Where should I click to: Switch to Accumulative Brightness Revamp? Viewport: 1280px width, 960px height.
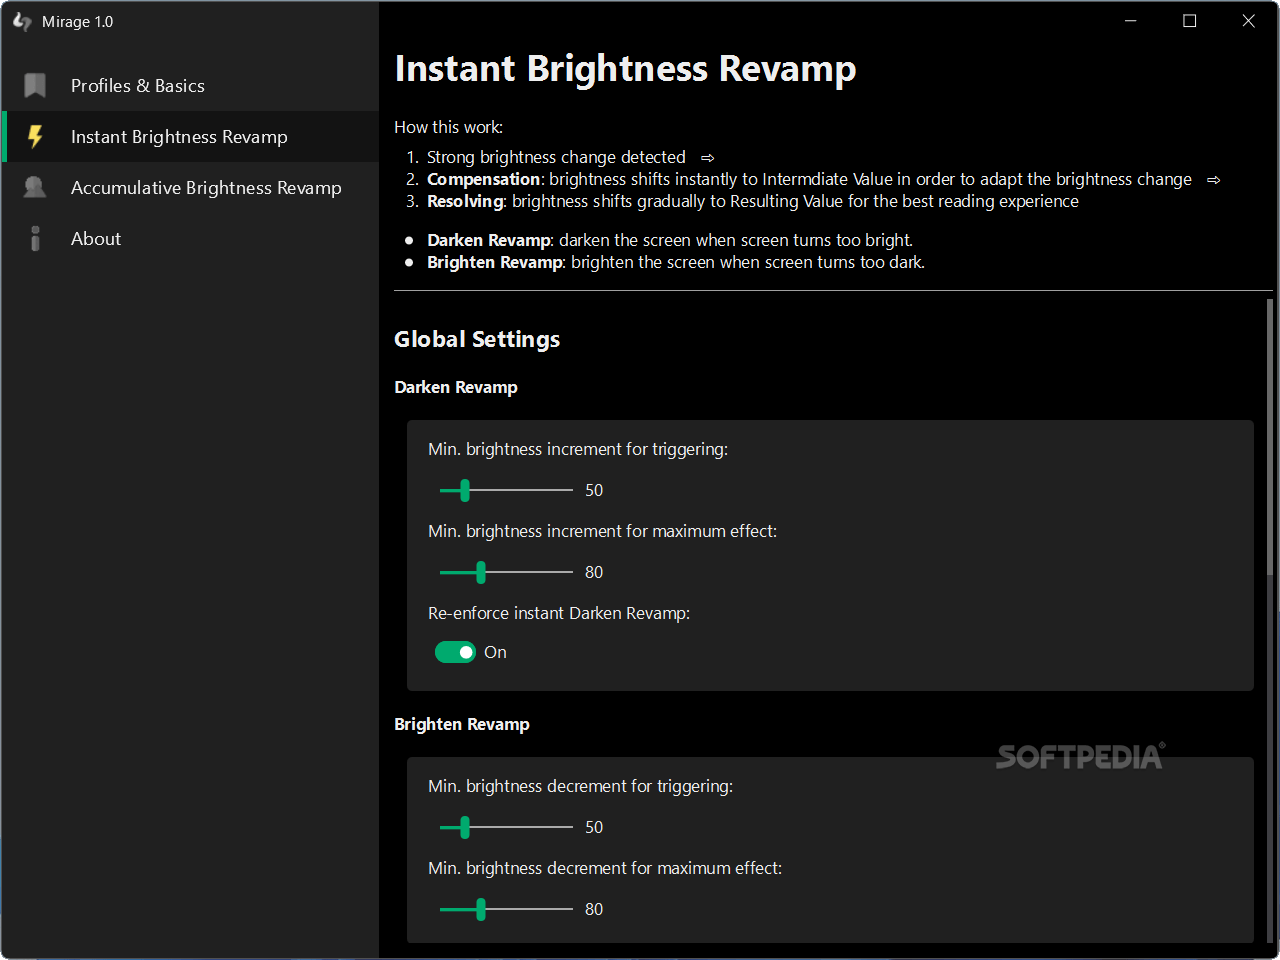point(205,188)
